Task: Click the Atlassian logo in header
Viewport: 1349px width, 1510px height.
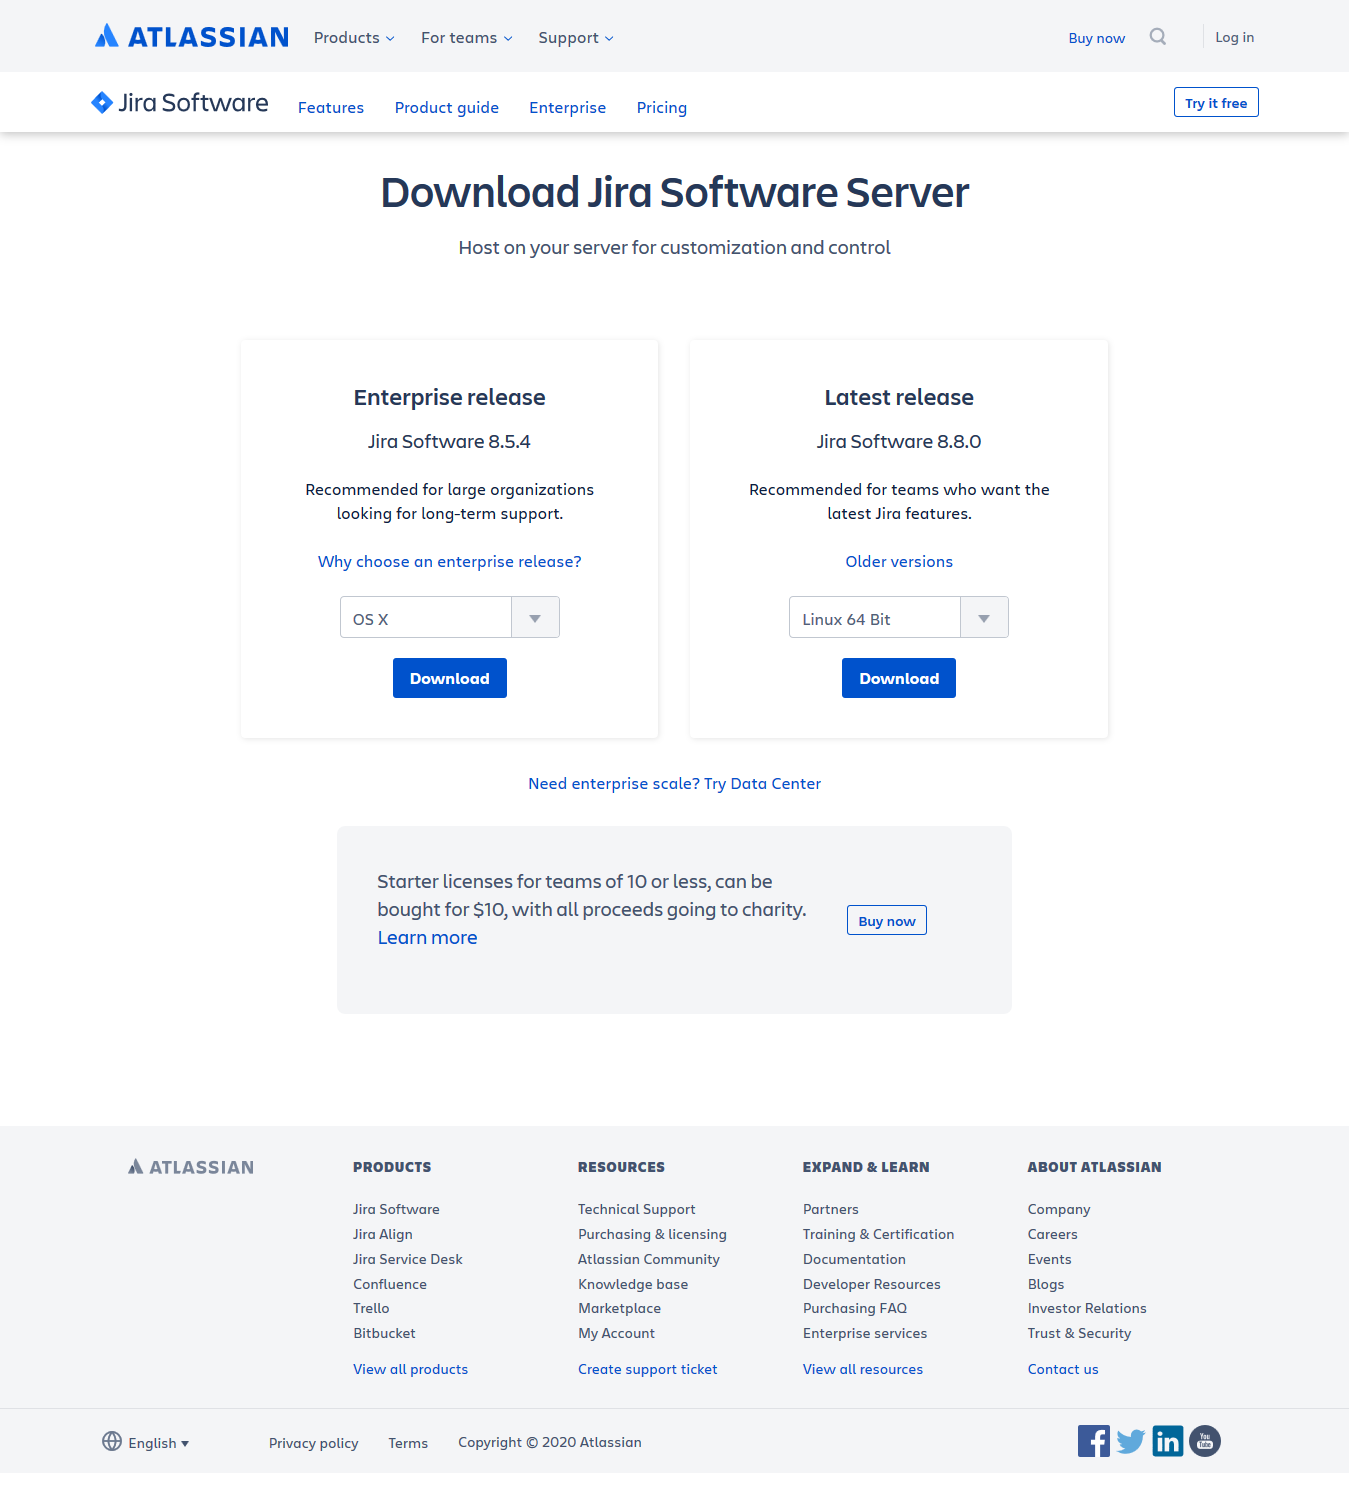Action: point(192,37)
